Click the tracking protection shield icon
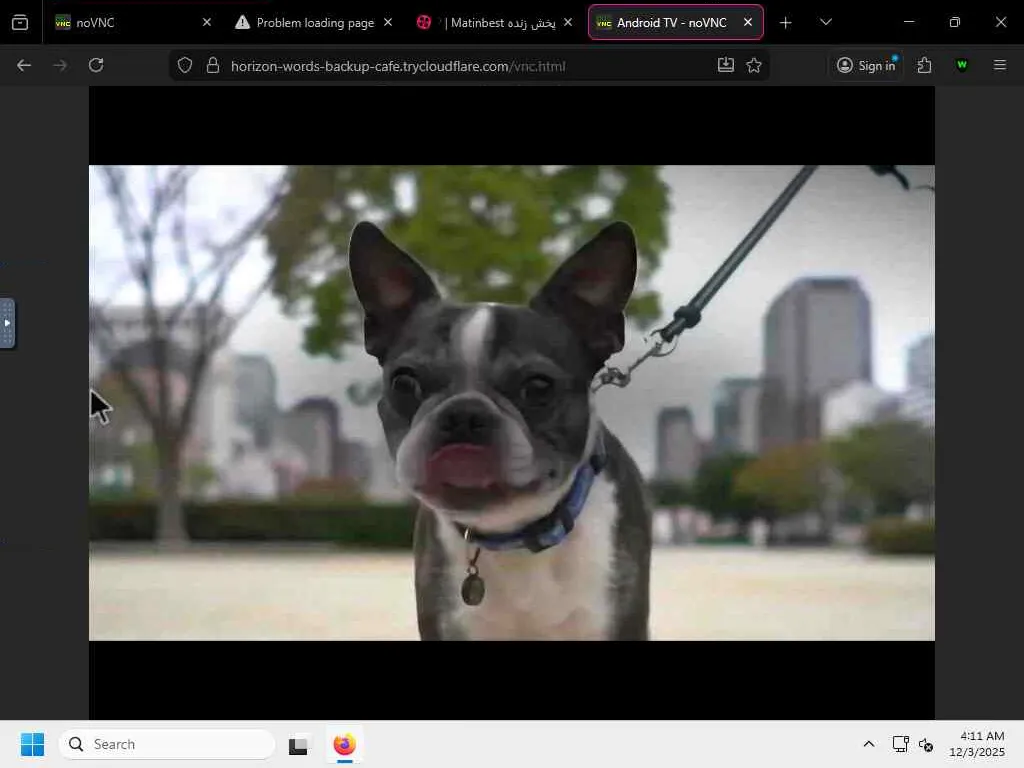Screen dimensions: 1024x768 pyautogui.click(x=185, y=65)
